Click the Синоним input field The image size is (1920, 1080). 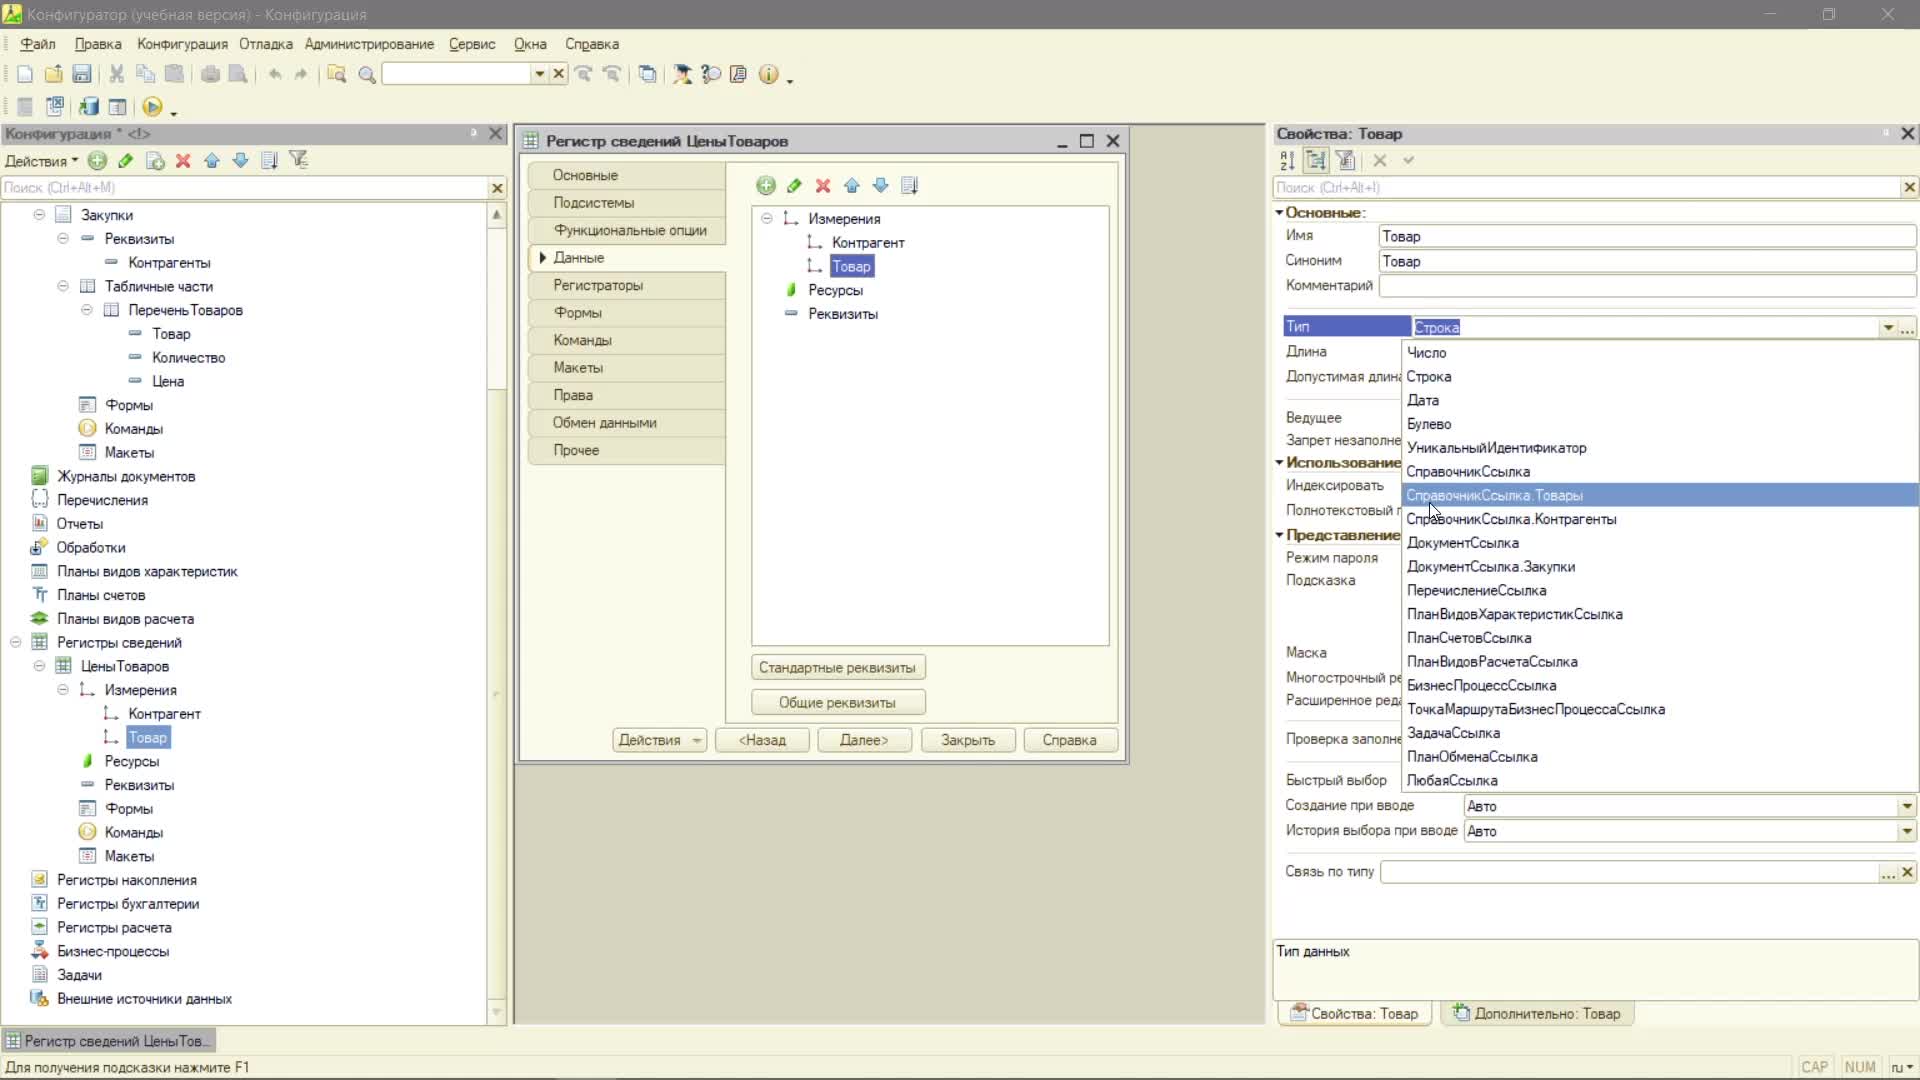(x=1646, y=261)
